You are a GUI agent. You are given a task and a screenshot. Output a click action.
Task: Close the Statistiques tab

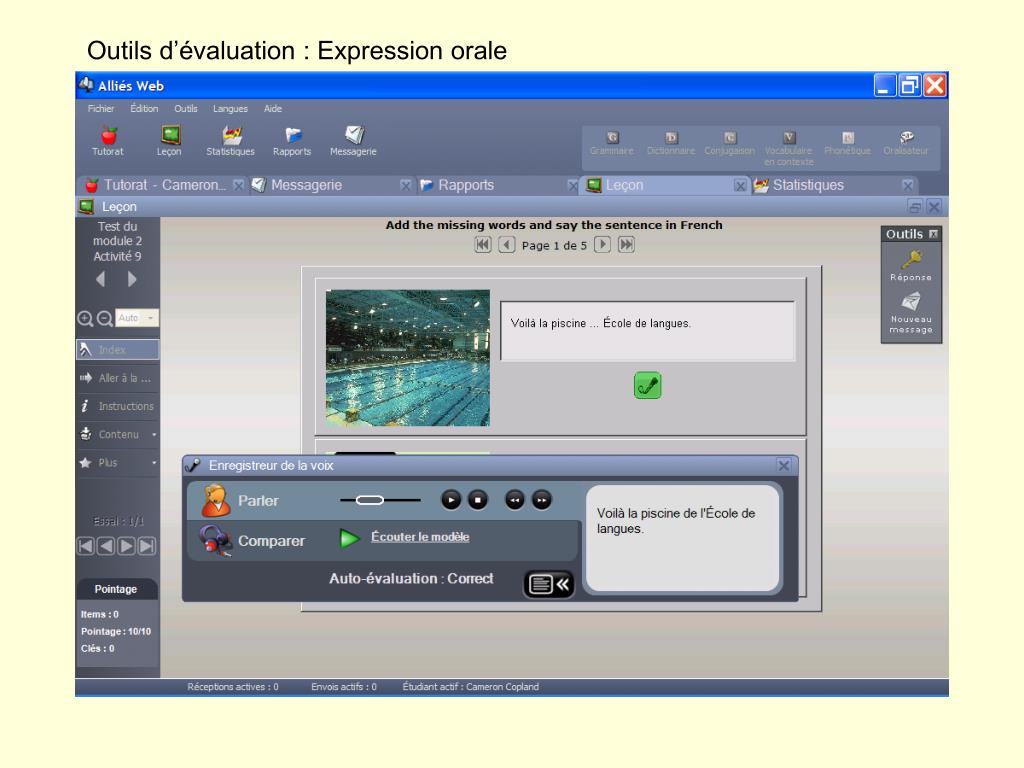tap(908, 186)
